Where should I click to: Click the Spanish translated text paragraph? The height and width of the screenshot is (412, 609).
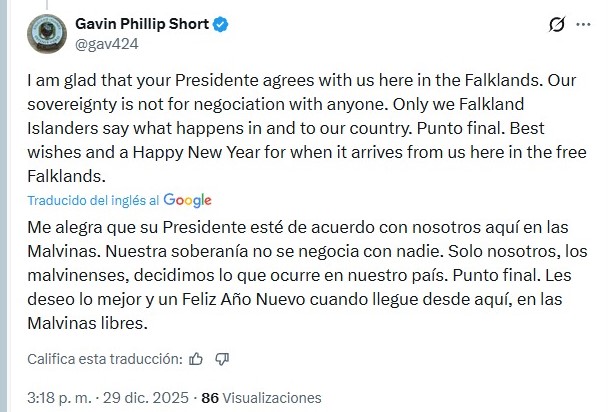click(x=300, y=273)
